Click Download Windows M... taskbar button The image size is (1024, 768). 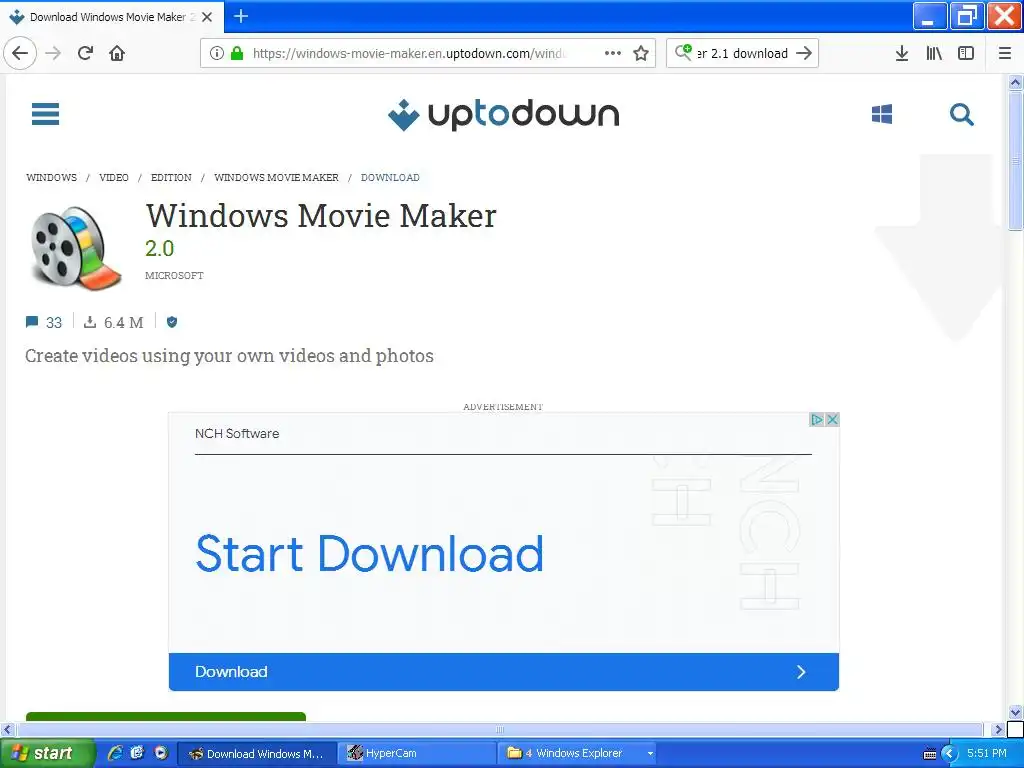click(257, 753)
